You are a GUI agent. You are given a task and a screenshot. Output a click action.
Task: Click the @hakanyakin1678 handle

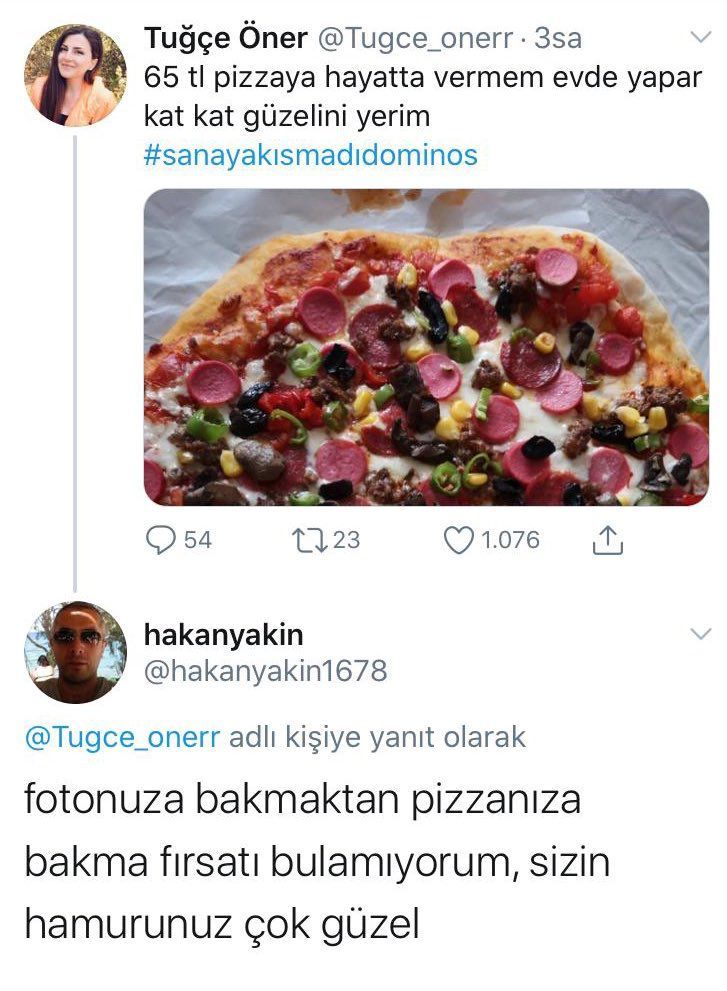click(x=265, y=671)
